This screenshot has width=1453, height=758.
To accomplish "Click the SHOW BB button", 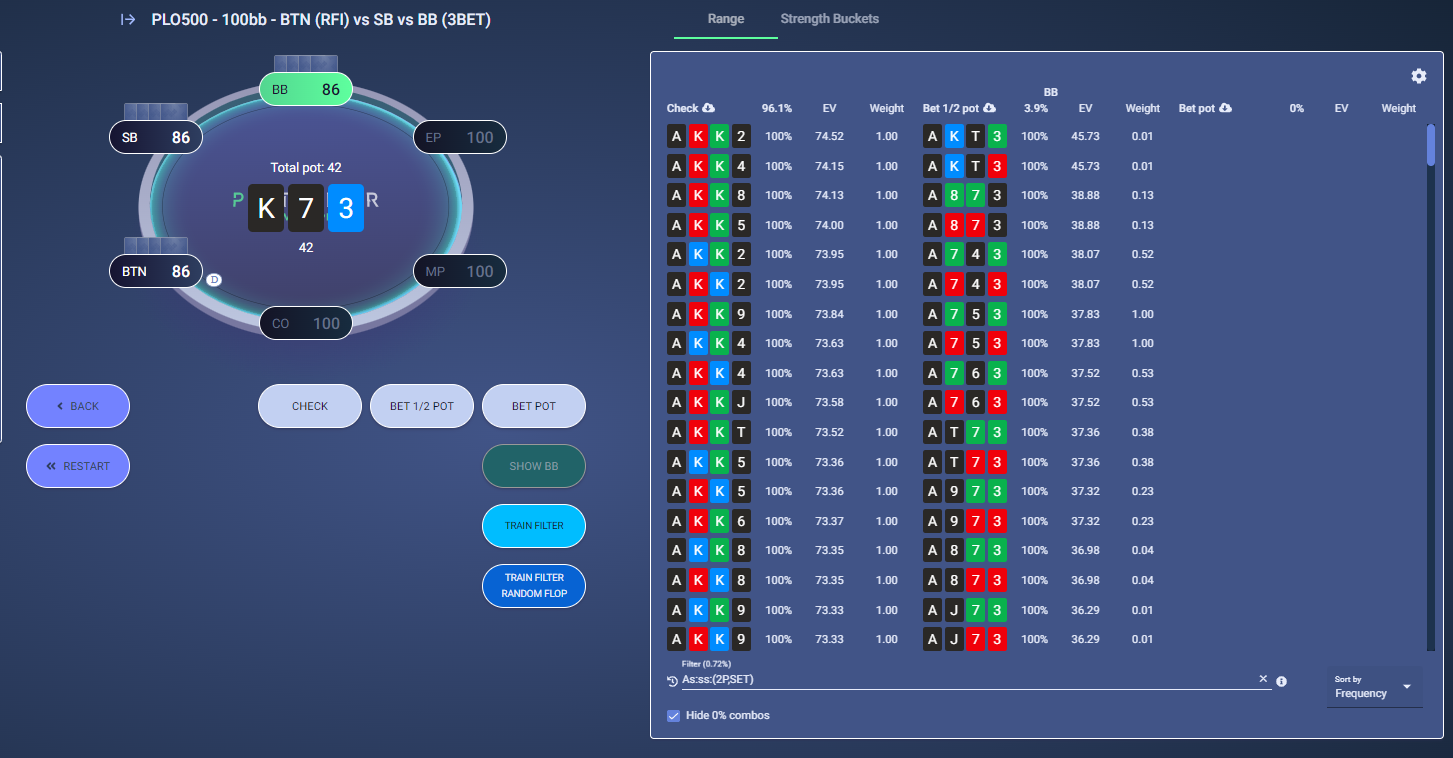I will (534, 466).
